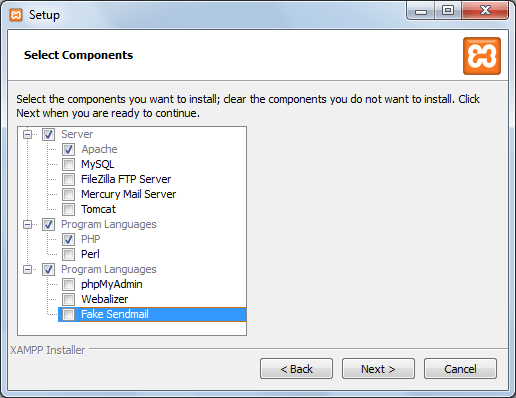The width and height of the screenshot is (516, 398).
Task: Enable the Tomcat component checkbox
Action: point(69,209)
